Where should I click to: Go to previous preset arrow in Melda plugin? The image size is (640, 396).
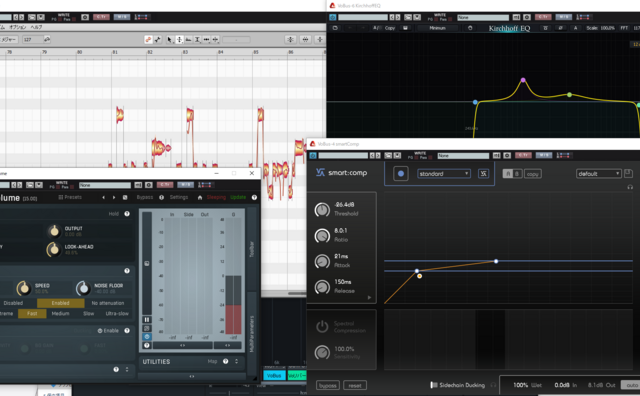[x=104, y=198]
